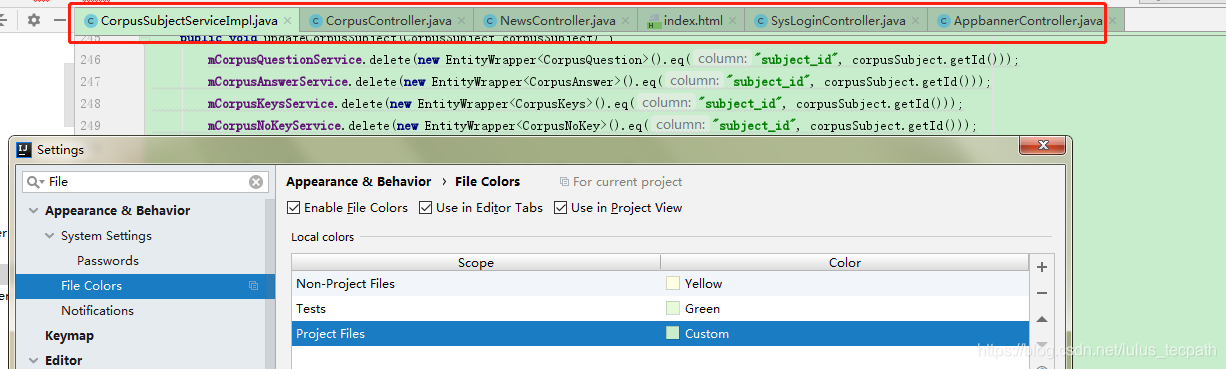Select Passwords in settings tree
Image resolution: width=1226 pixels, height=369 pixels.
108,261
